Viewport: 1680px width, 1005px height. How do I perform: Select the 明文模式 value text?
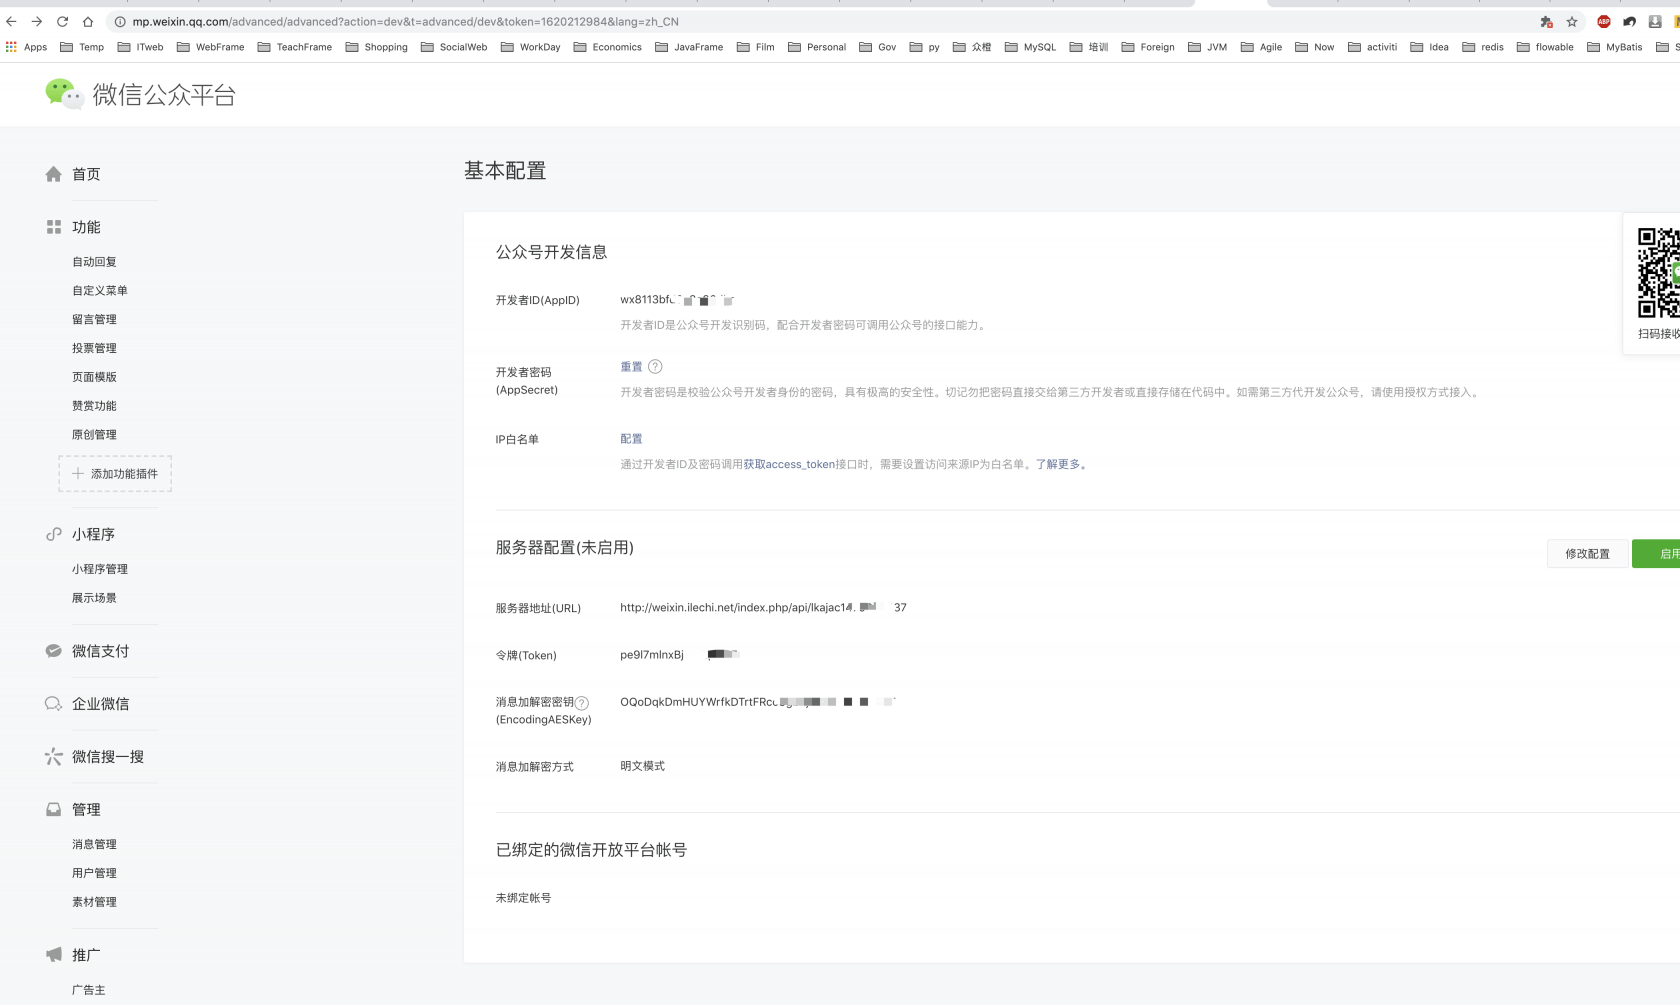point(642,766)
